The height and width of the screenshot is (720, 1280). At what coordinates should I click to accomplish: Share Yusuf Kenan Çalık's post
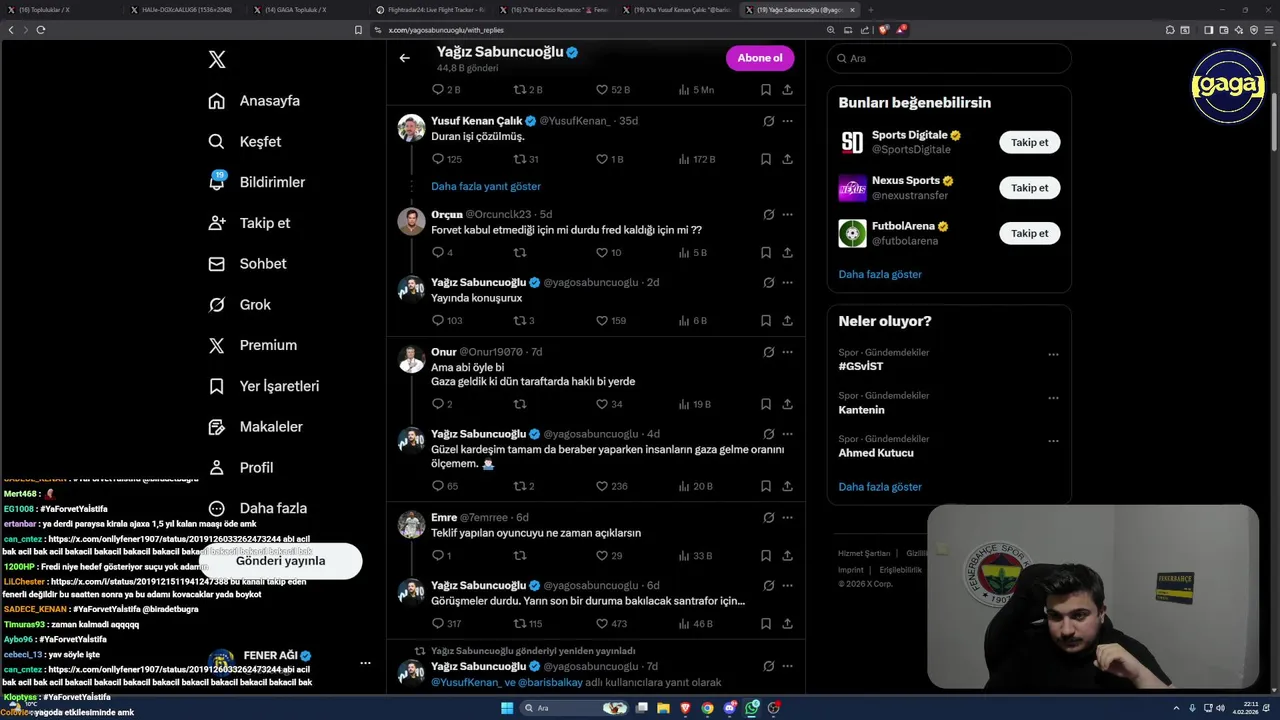pyautogui.click(x=788, y=159)
